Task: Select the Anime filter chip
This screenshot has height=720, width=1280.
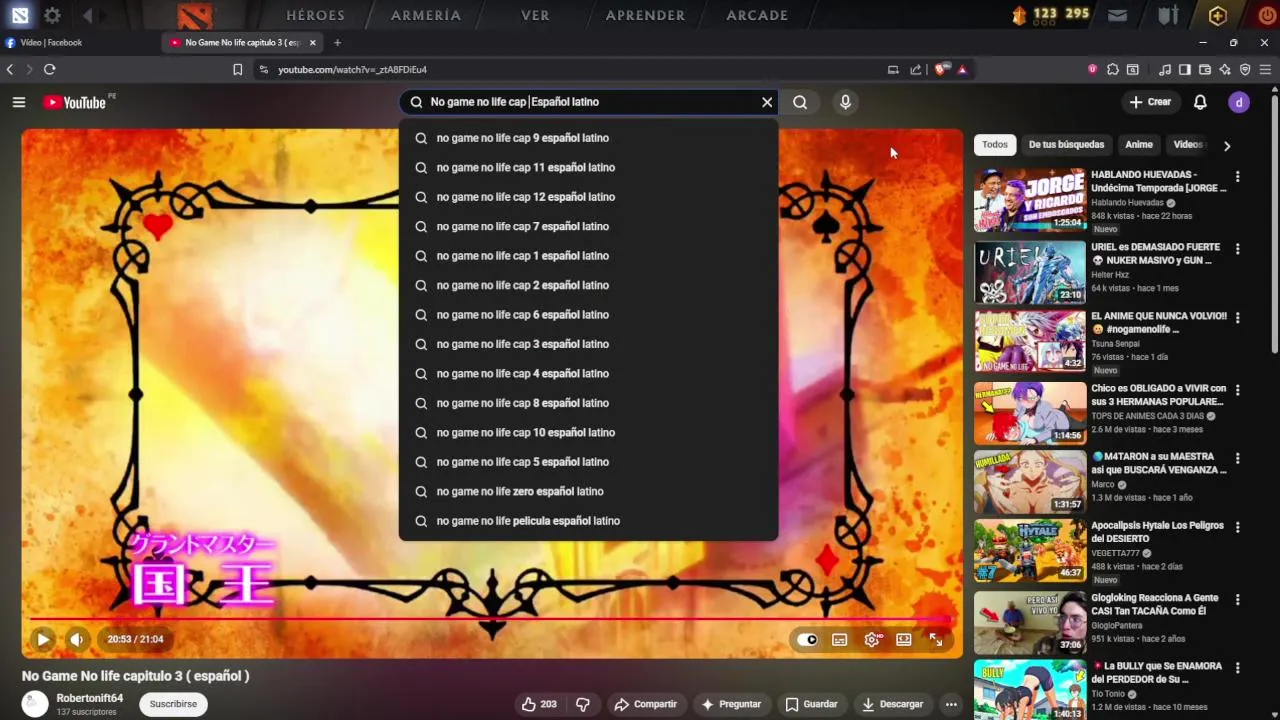Action: [x=1139, y=145]
